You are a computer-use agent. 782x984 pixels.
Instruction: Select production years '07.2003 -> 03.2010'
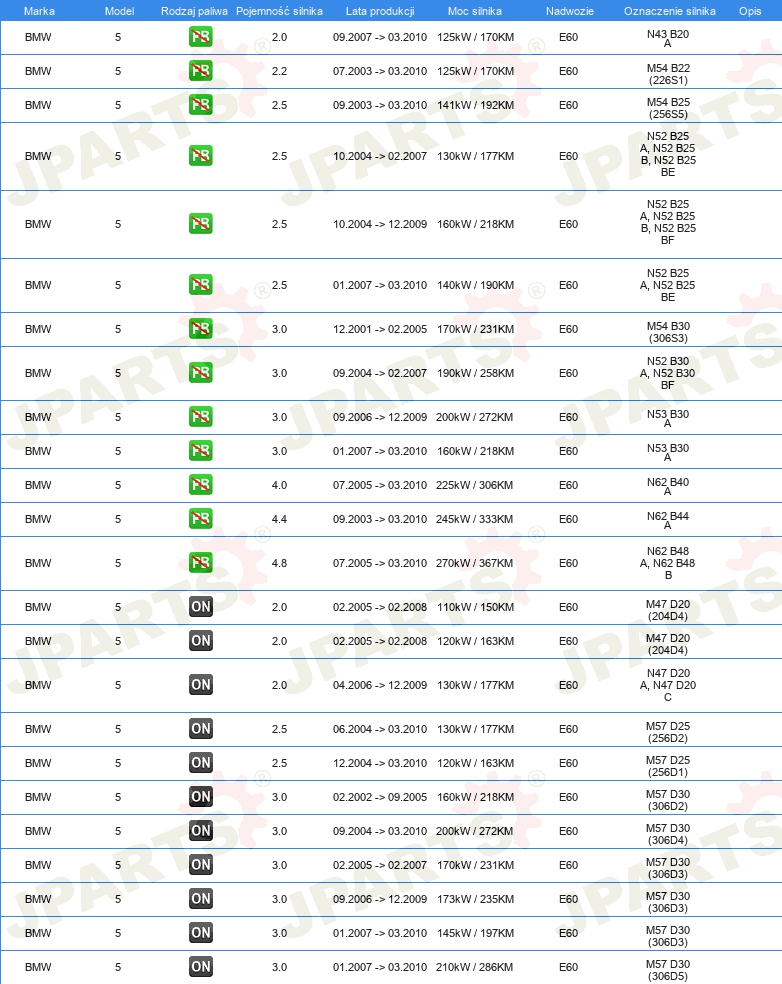pyautogui.click(x=380, y=71)
